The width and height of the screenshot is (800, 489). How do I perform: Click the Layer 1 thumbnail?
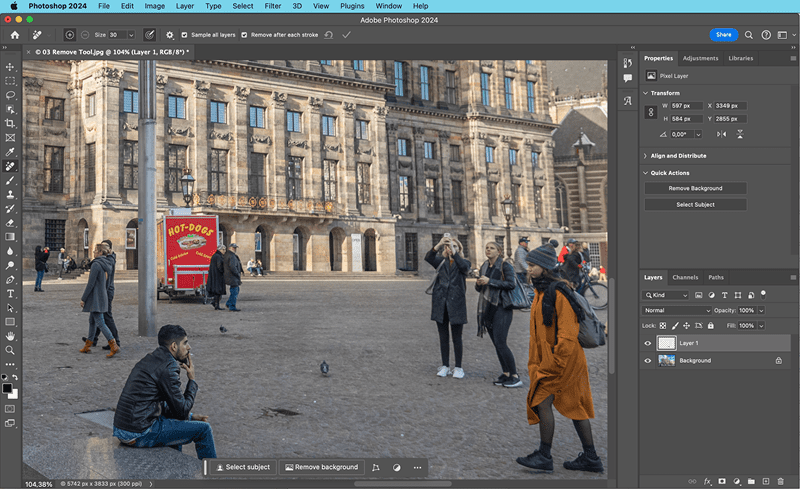[666, 344]
